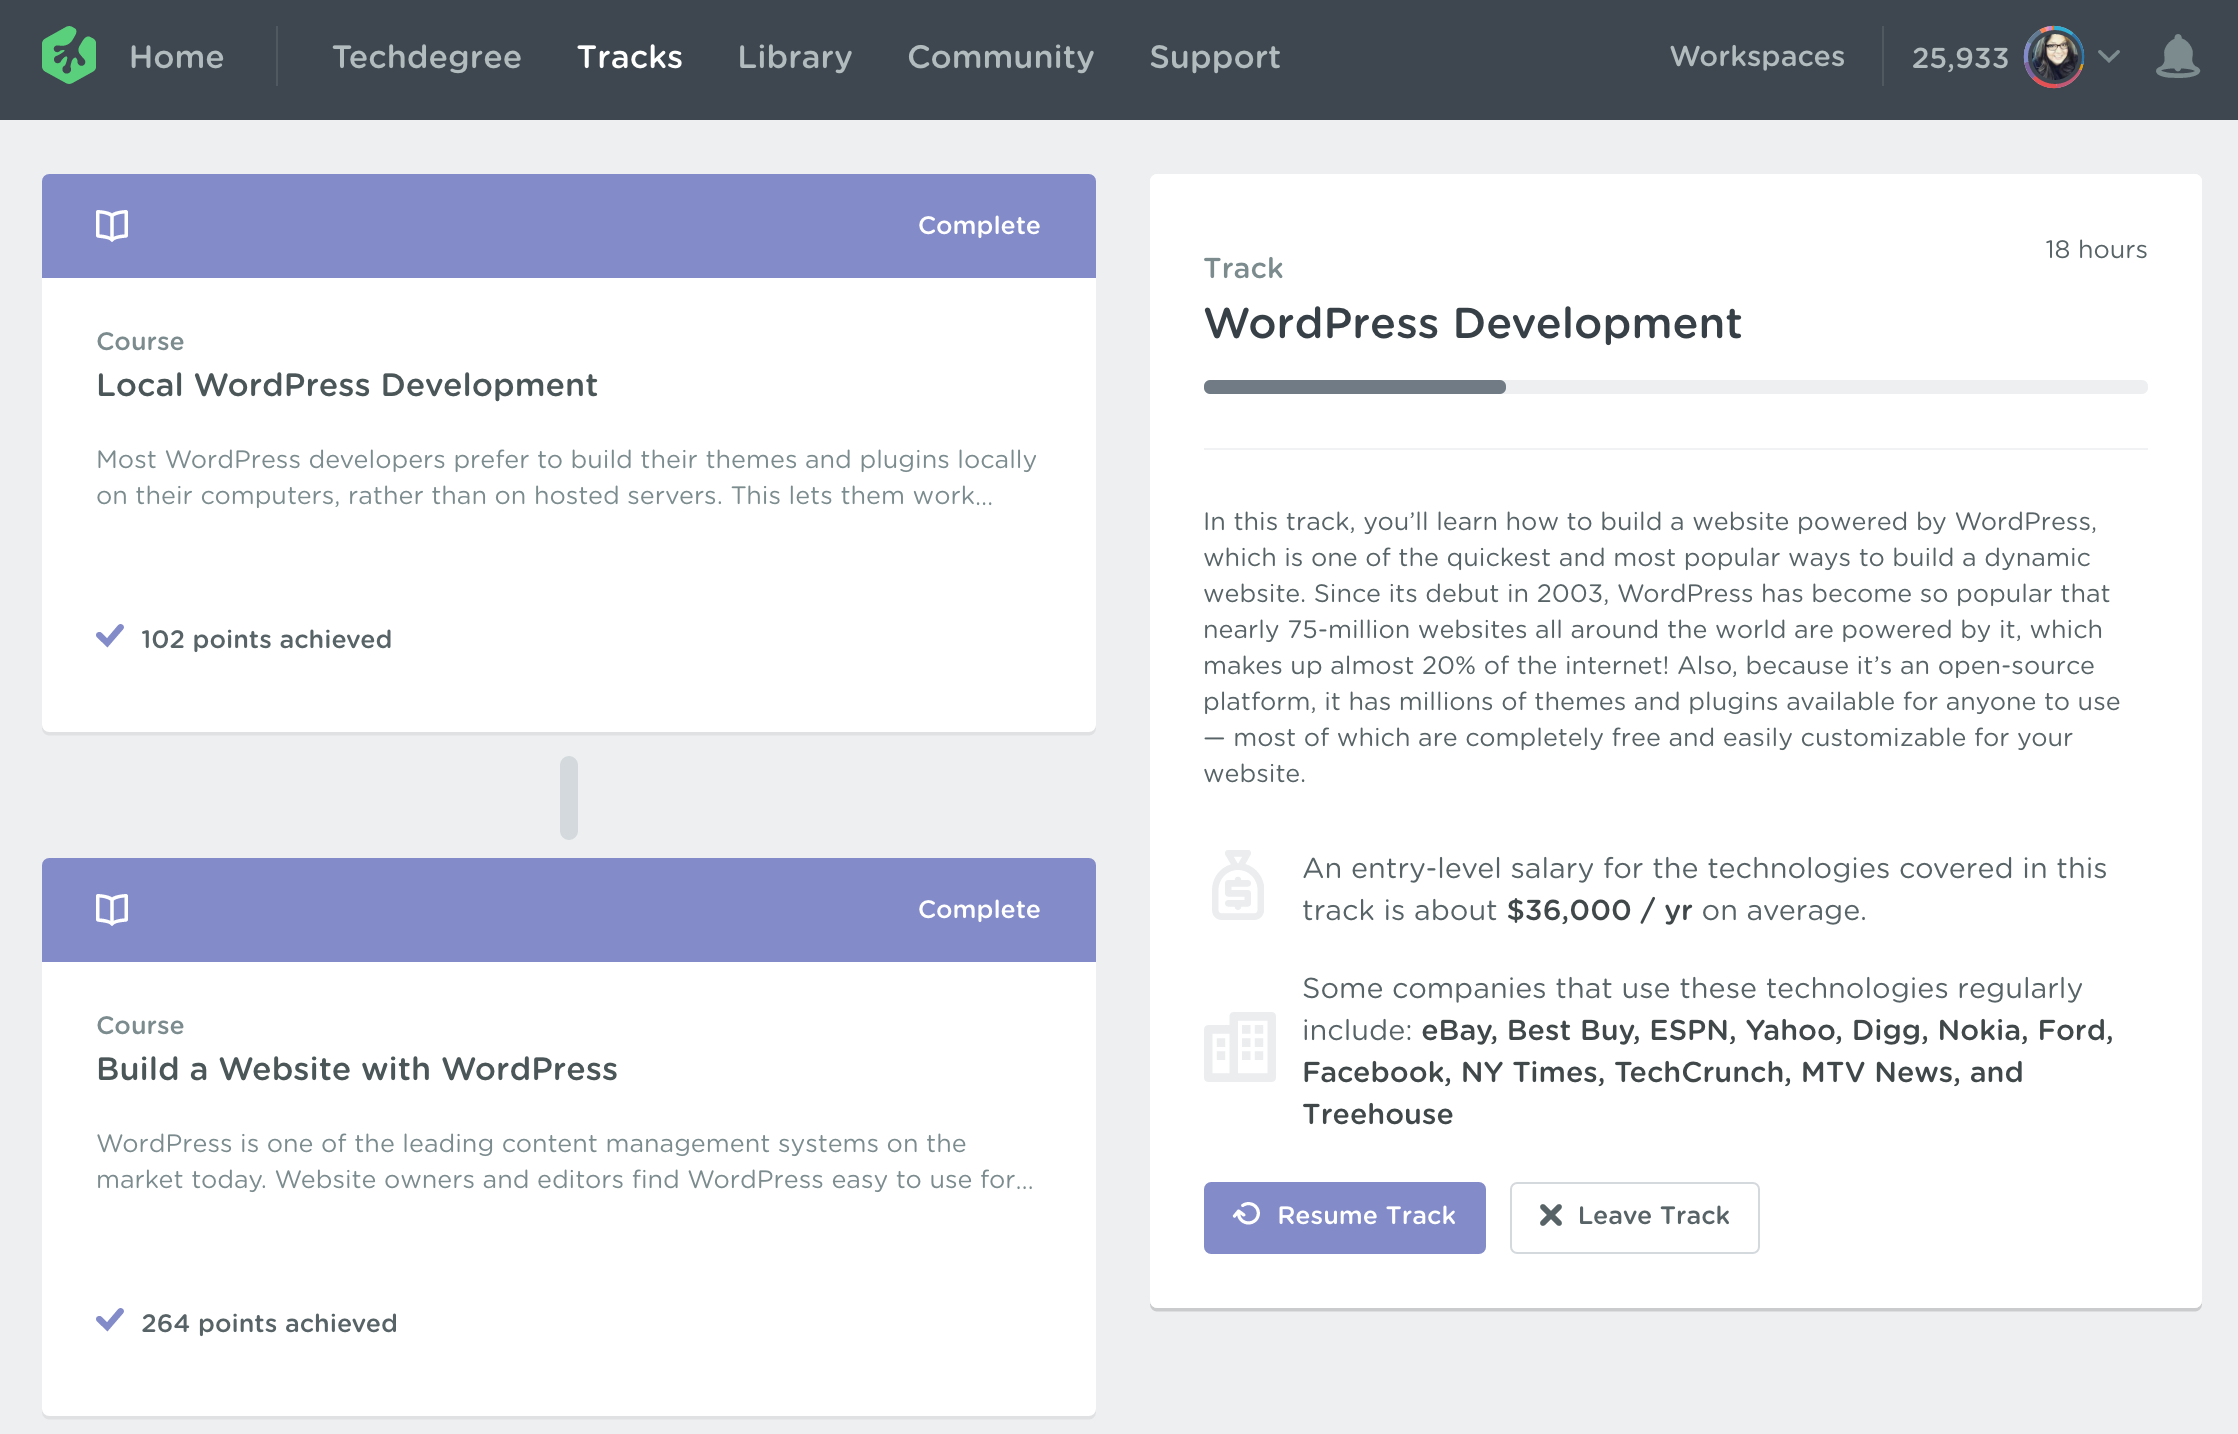Open the Techdegree nav item
The image size is (2238, 1434).
[426, 57]
